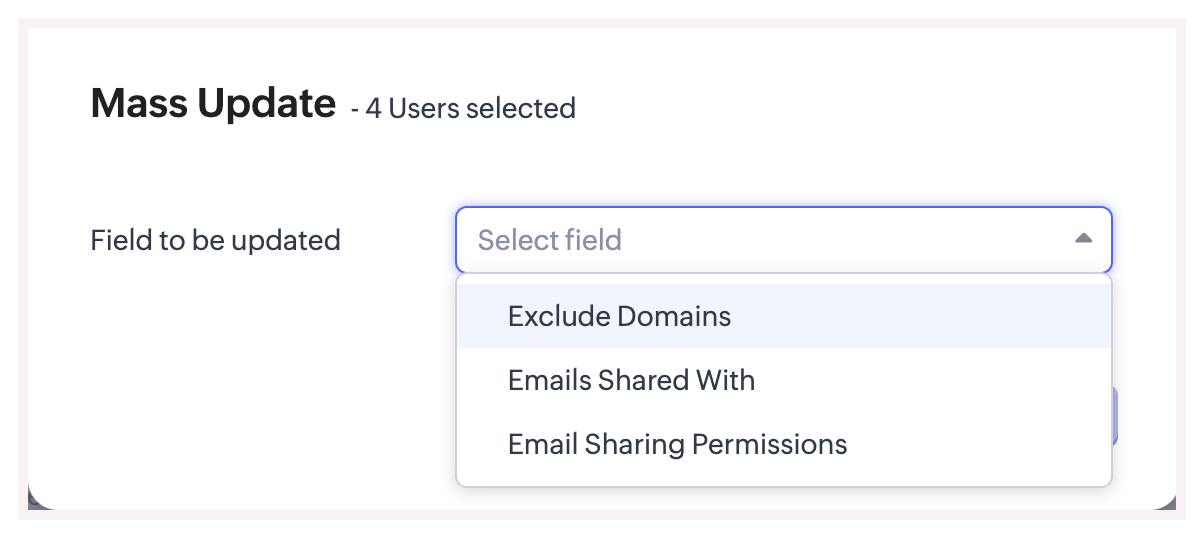1204x538 pixels.
Task: Click the users selected count beside Mass Update
Action: (x=470, y=108)
